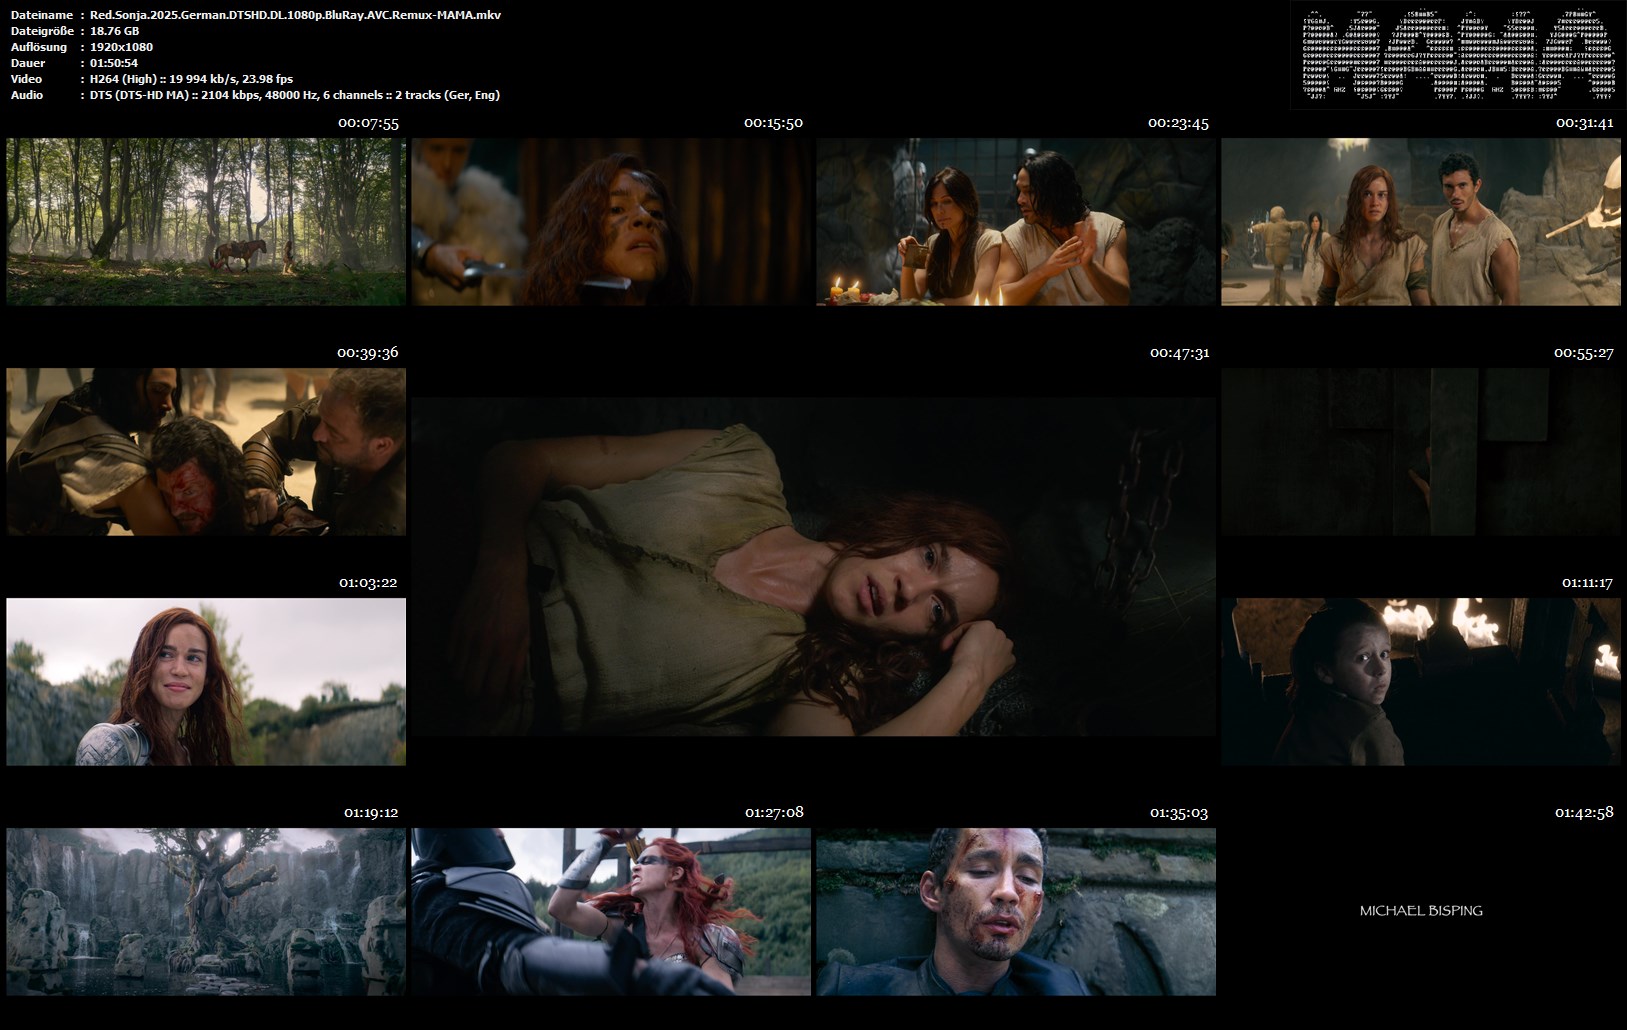Screen dimensions: 1627x1030
Task: Click the large frame of the woman lying down
Action: 814,567
